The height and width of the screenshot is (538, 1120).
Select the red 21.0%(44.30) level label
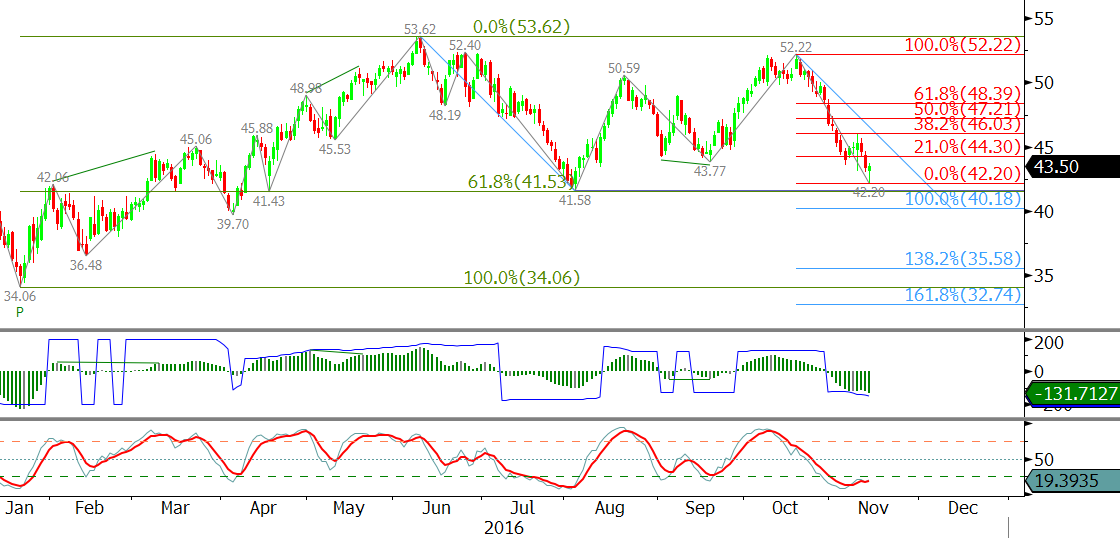point(966,146)
